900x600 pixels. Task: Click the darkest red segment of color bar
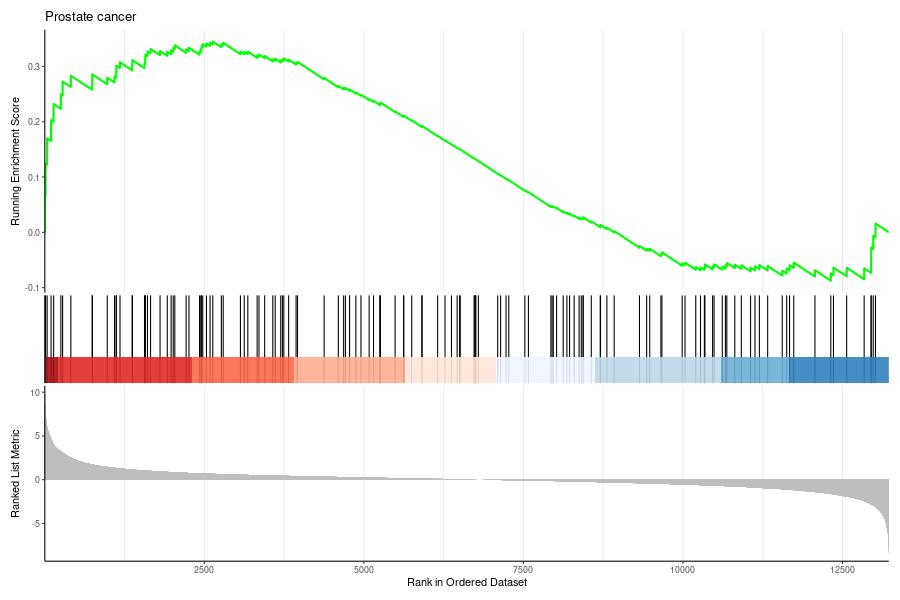click(51, 370)
